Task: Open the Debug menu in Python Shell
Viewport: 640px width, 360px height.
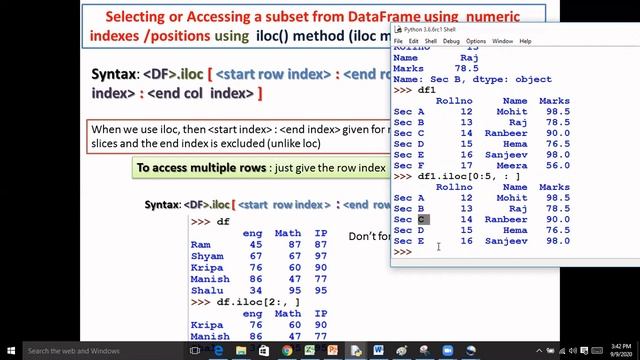Action: tap(451, 41)
